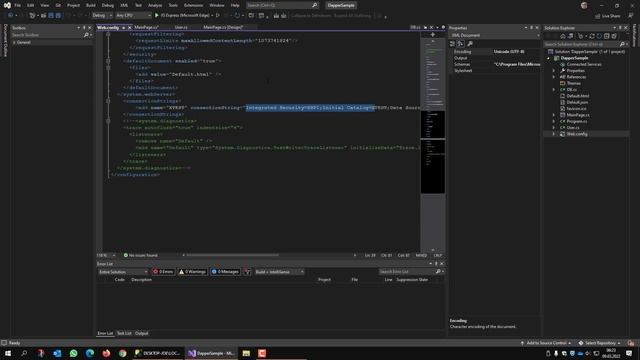Click Add to Source Control in status bar
640x360 pixels.
(546, 343)
